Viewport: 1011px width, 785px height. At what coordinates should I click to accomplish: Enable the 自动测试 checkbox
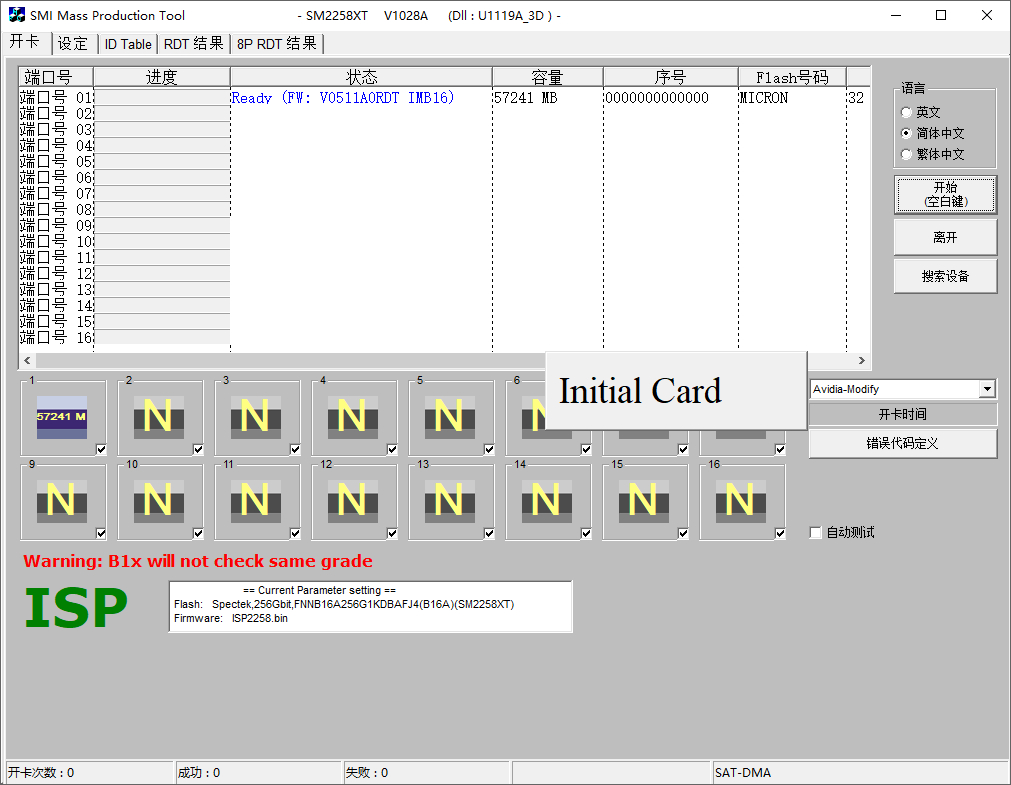click(816, 533)
